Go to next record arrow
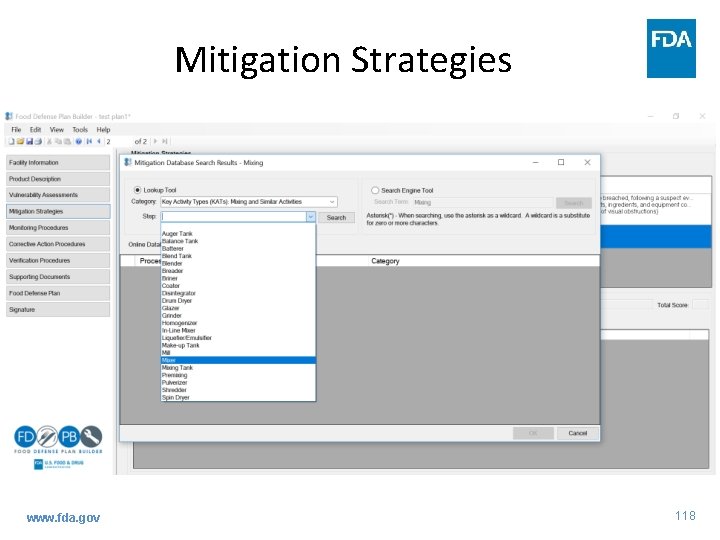This screenshot has height=540, width=720. point(155,141)
